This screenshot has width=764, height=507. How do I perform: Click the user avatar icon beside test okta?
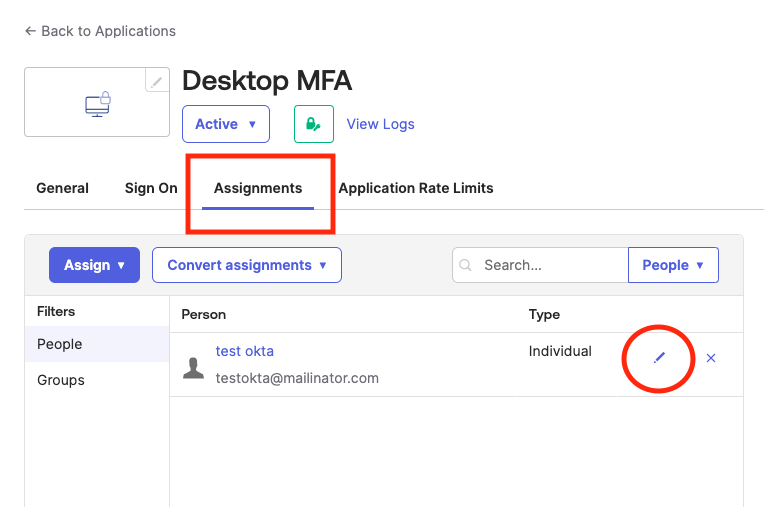click(194, 367)
